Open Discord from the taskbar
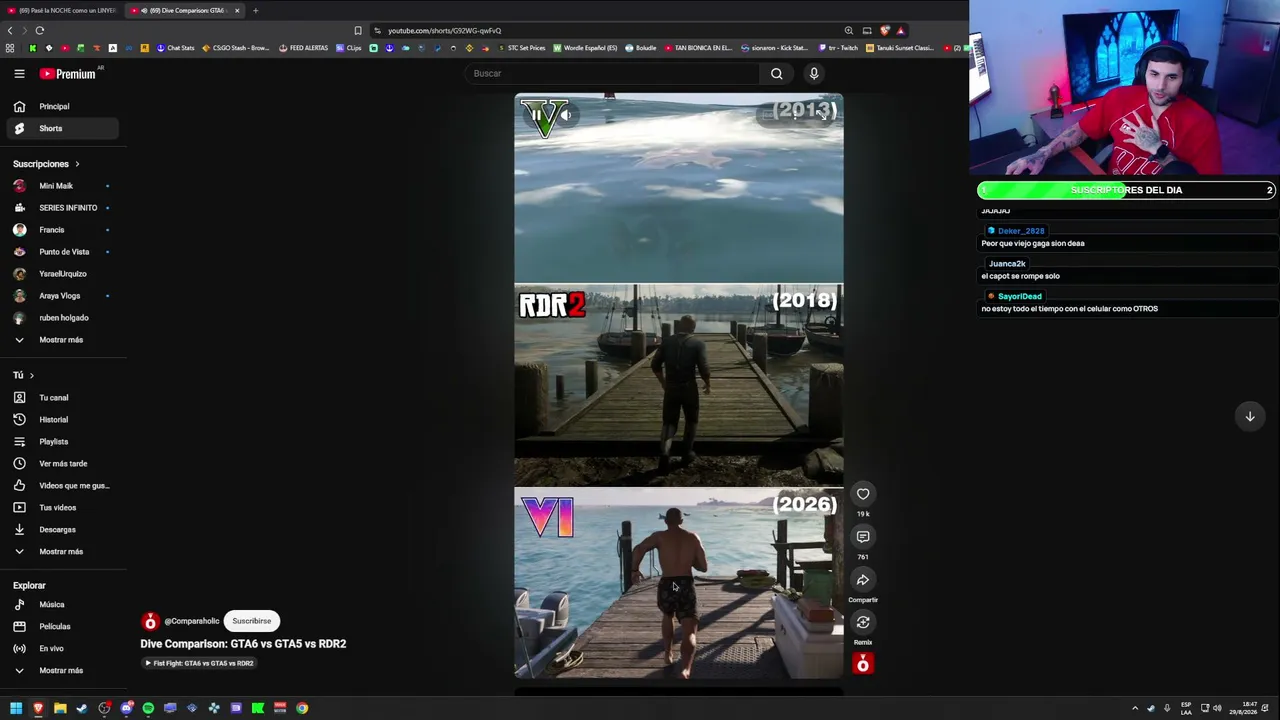The image size is (1280, 720). click(x=126, y=708)
